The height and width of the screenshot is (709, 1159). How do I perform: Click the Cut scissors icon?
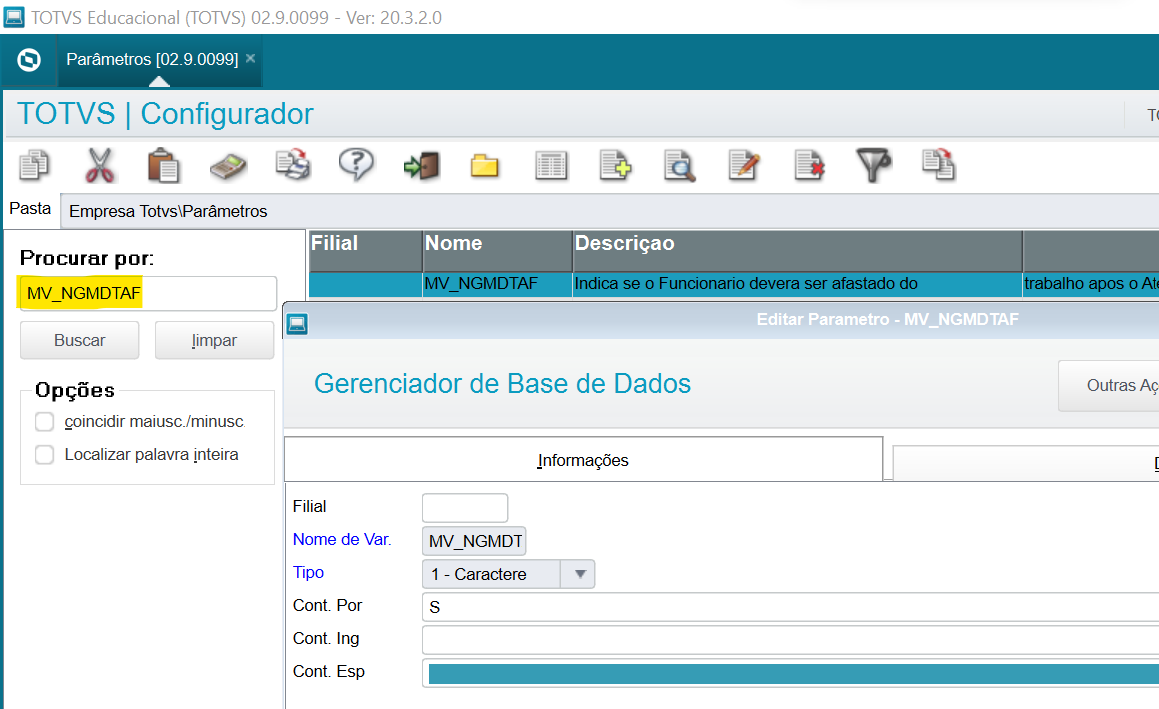pyautogui.click(x=99, y=165)
